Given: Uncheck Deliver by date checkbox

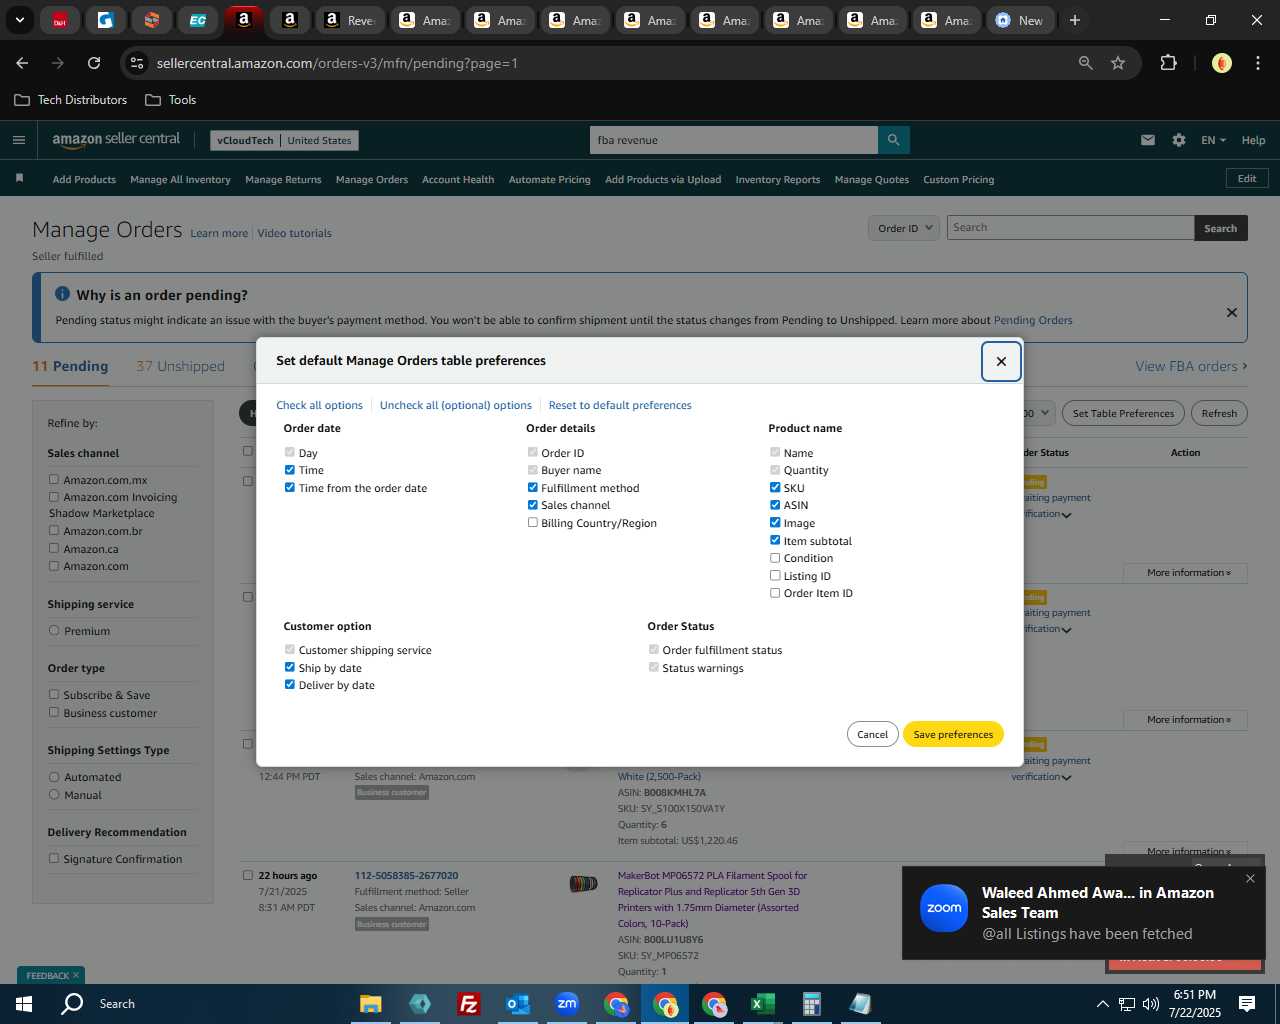Looking at the screenshot, I should point(290,685).
